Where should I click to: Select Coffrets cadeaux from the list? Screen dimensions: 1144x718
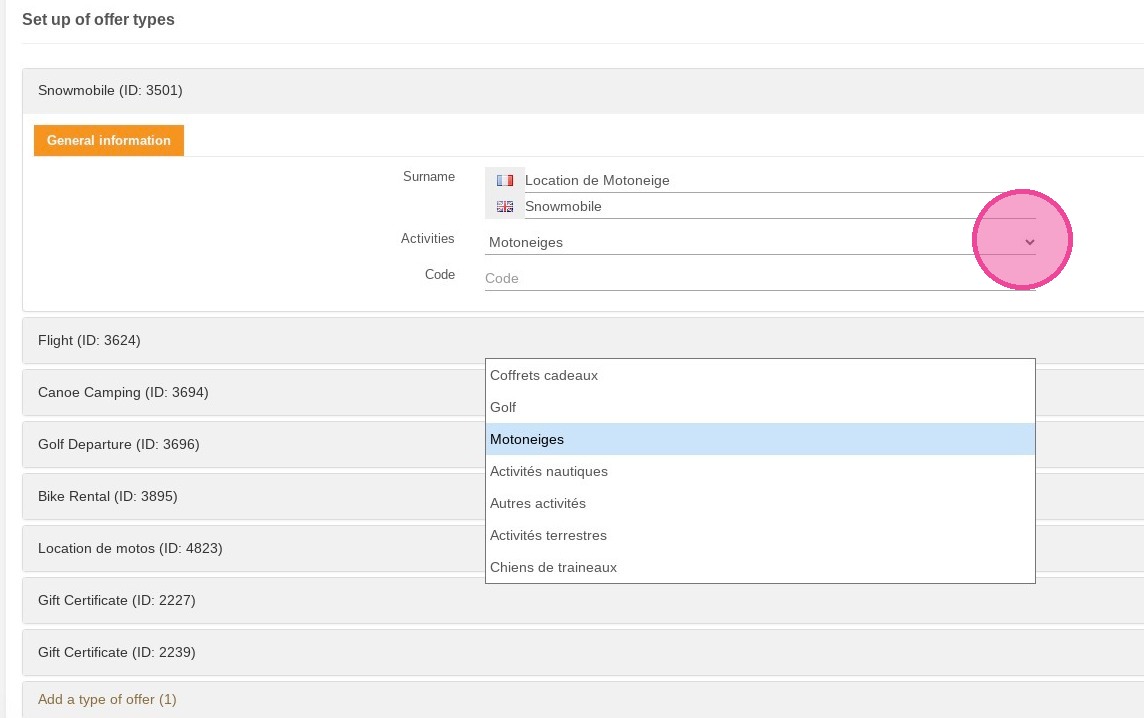(760, 375)
